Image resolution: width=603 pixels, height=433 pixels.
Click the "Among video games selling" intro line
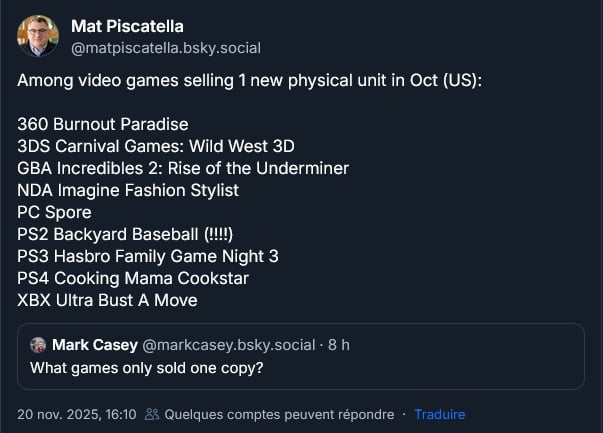coord(249,80)
